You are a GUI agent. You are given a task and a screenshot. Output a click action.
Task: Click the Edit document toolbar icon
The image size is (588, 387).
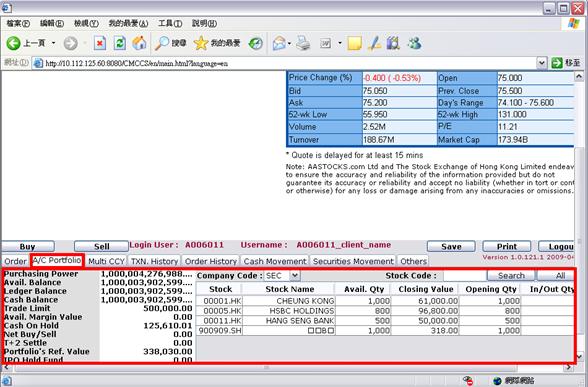(x=325, y=44)
